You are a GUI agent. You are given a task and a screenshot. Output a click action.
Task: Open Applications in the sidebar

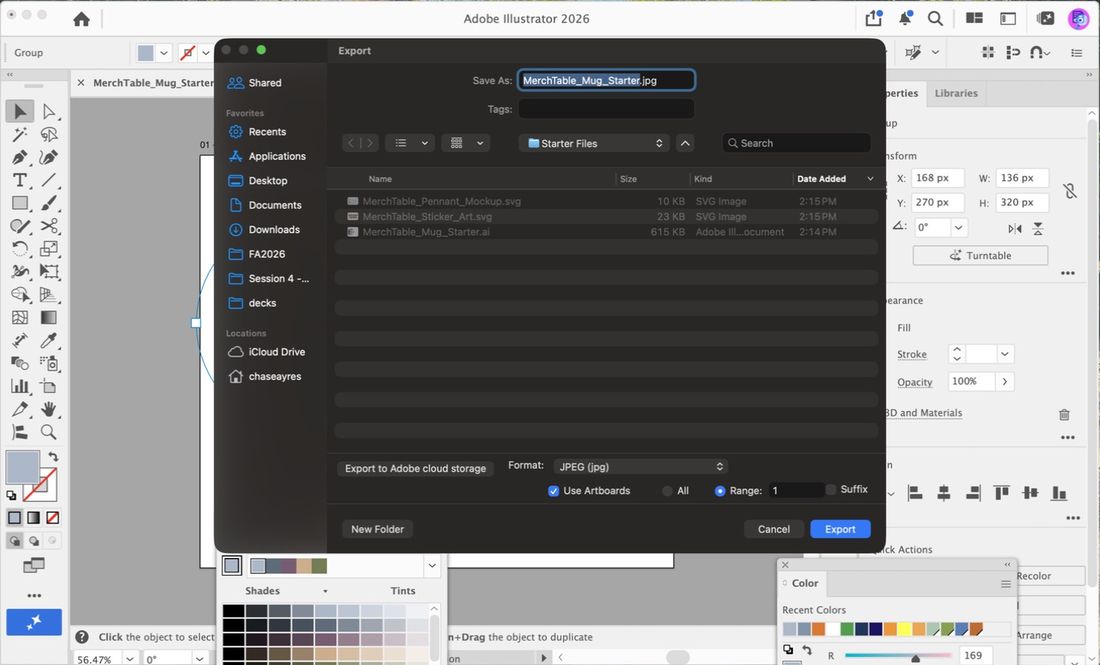[276, 156]
